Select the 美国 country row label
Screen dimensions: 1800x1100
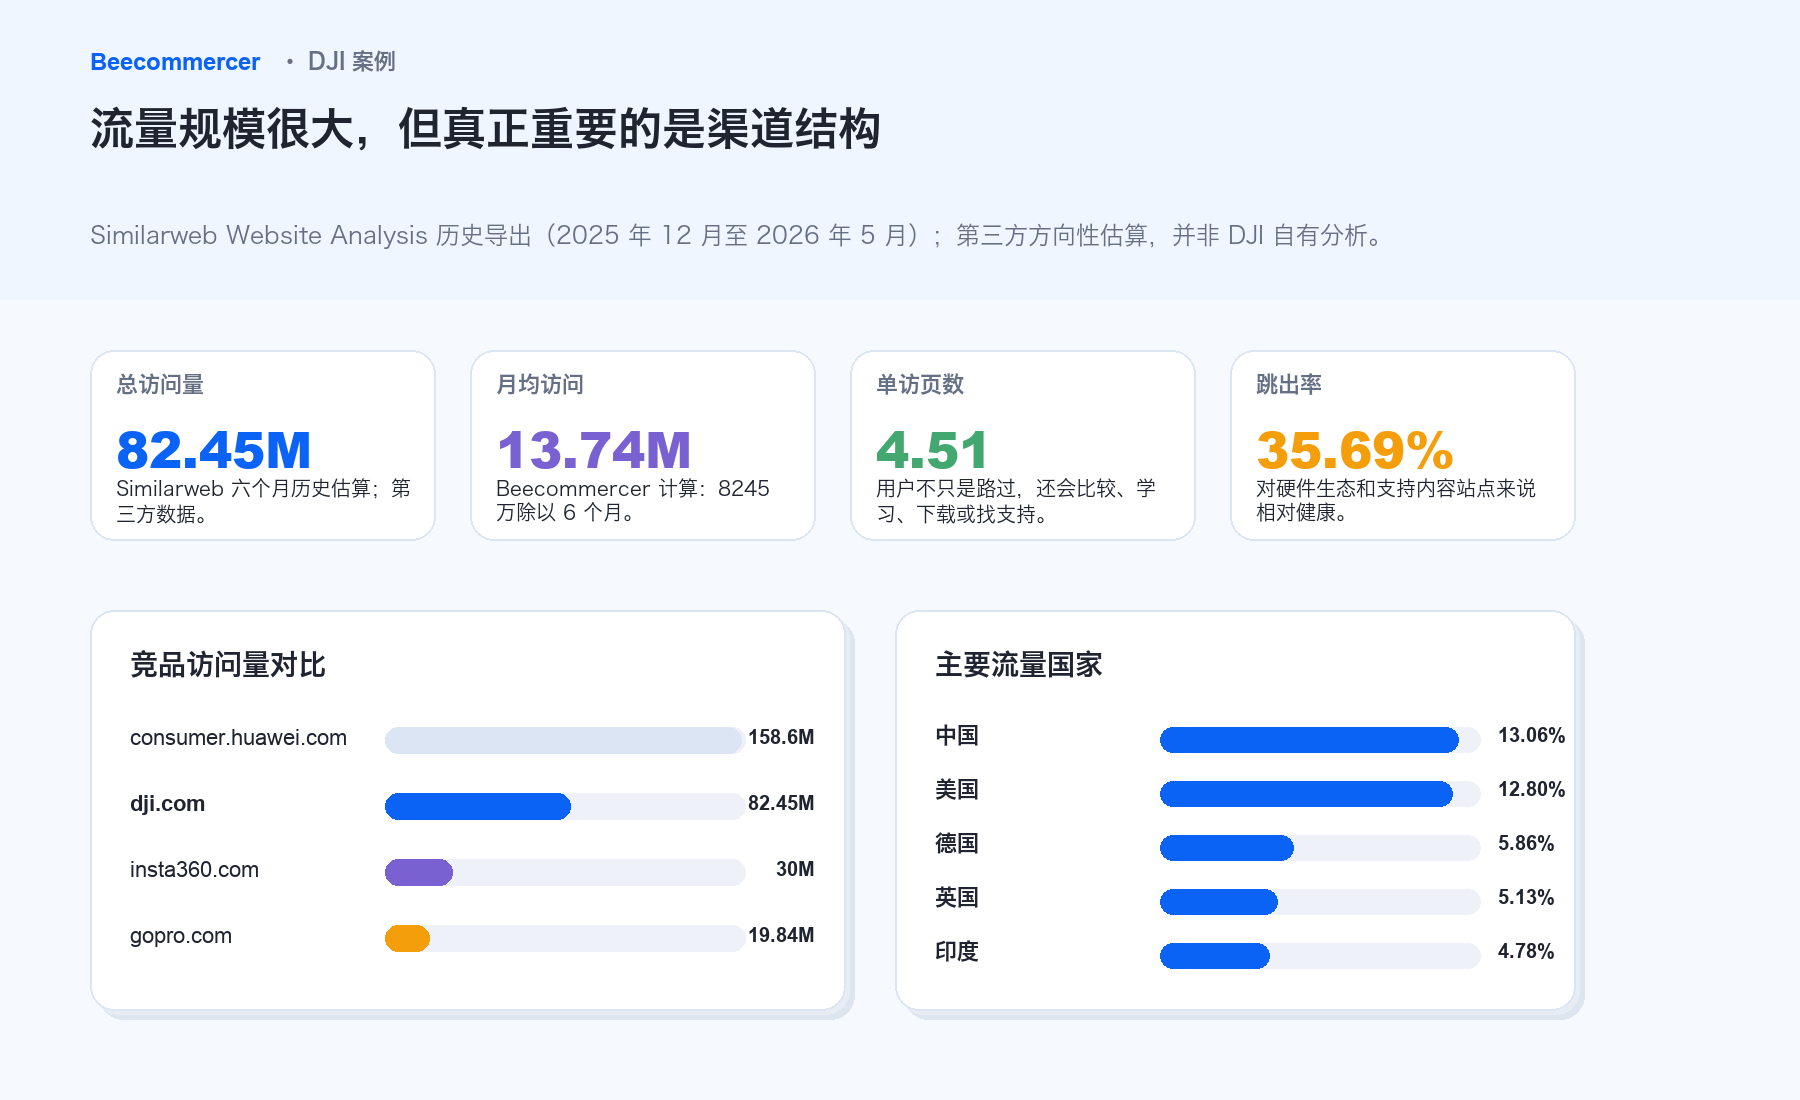click(957, 790)
